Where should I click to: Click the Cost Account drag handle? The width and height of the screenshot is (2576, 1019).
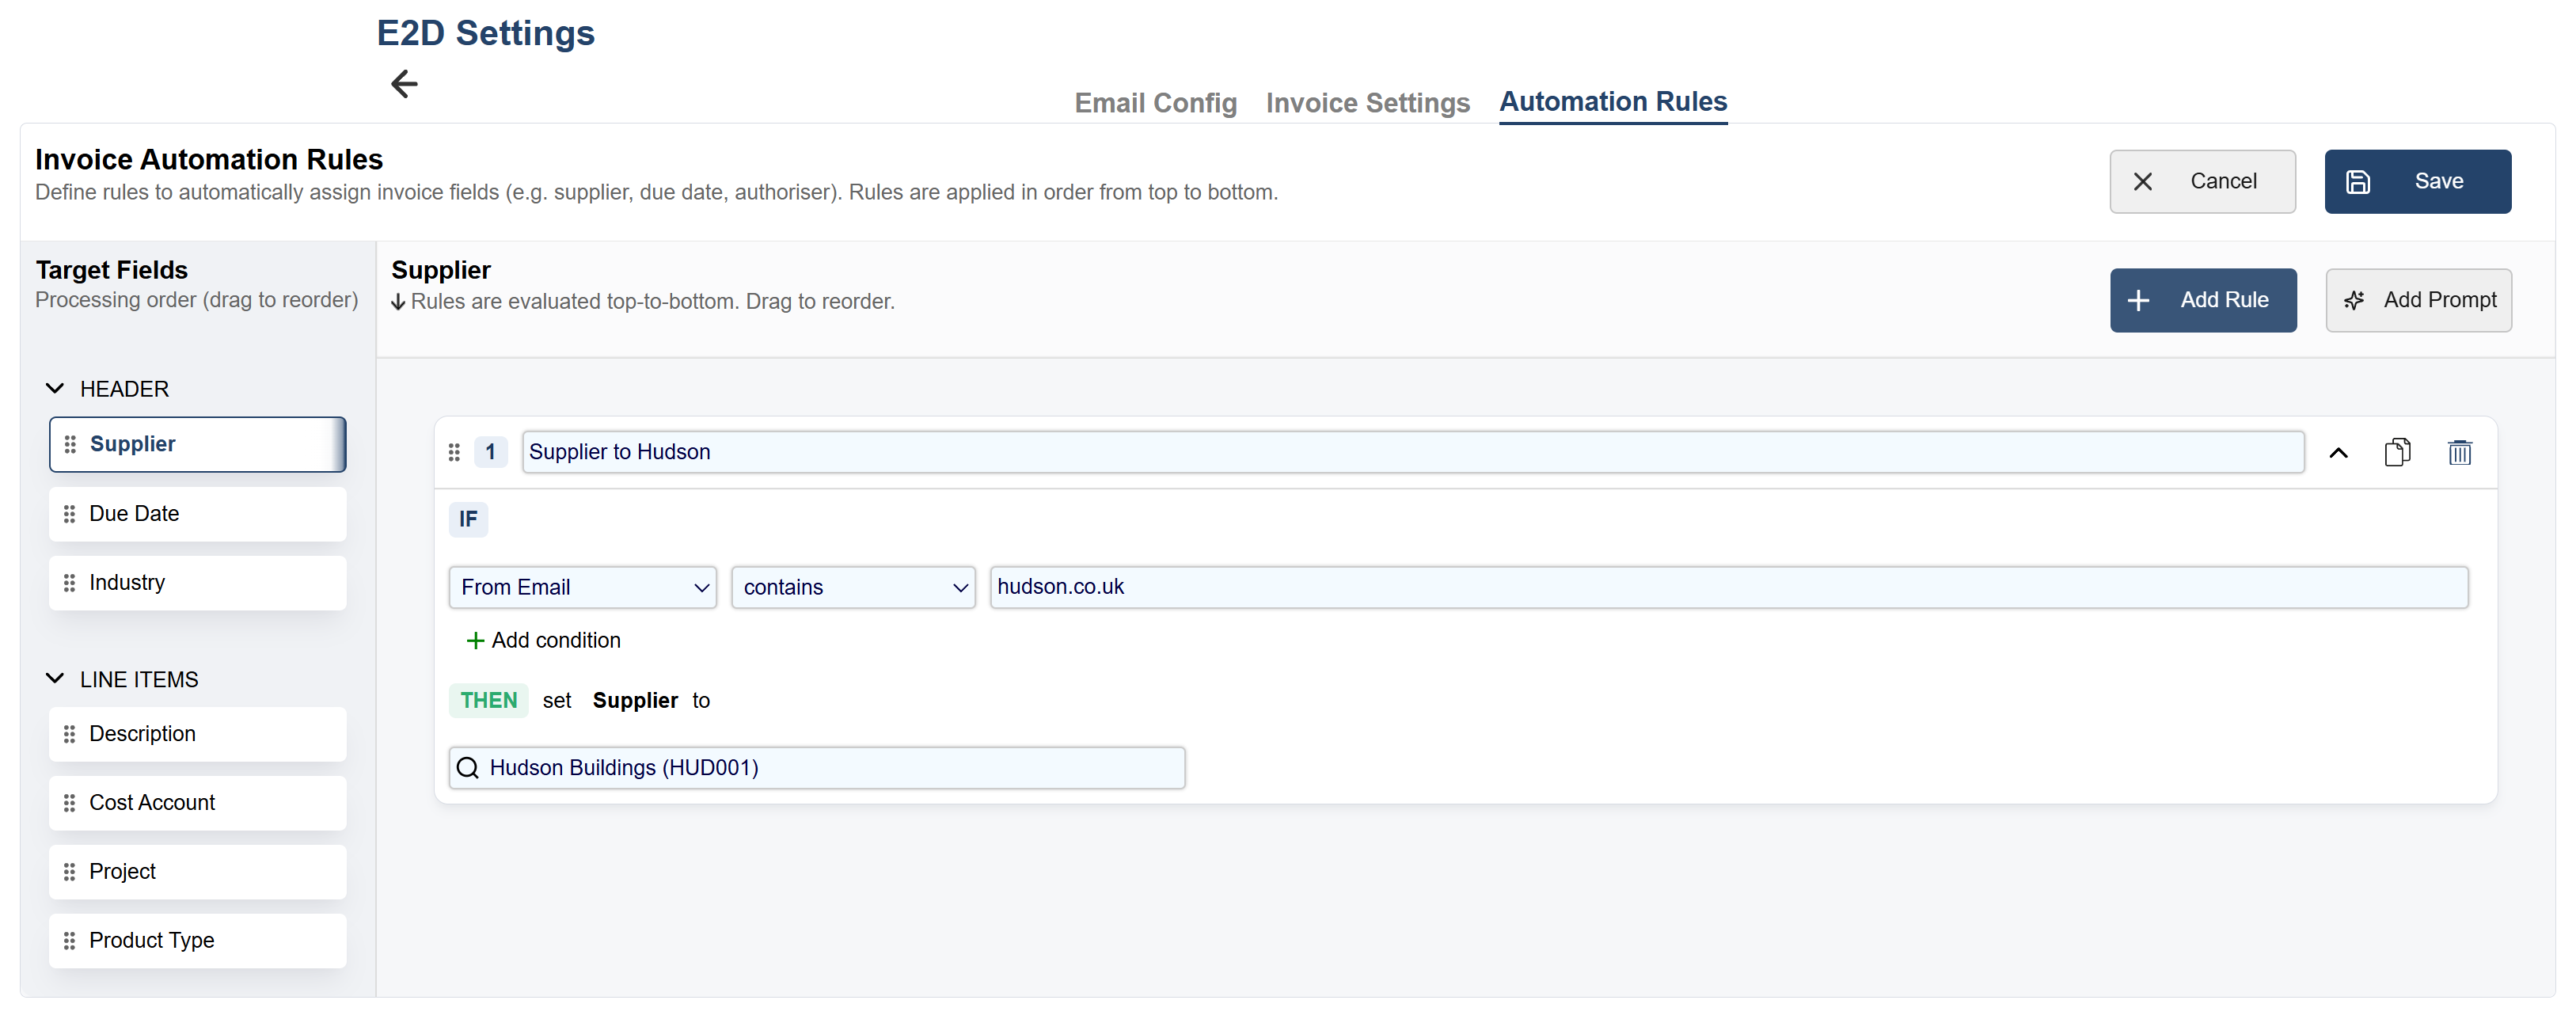[x=70, y=803]
